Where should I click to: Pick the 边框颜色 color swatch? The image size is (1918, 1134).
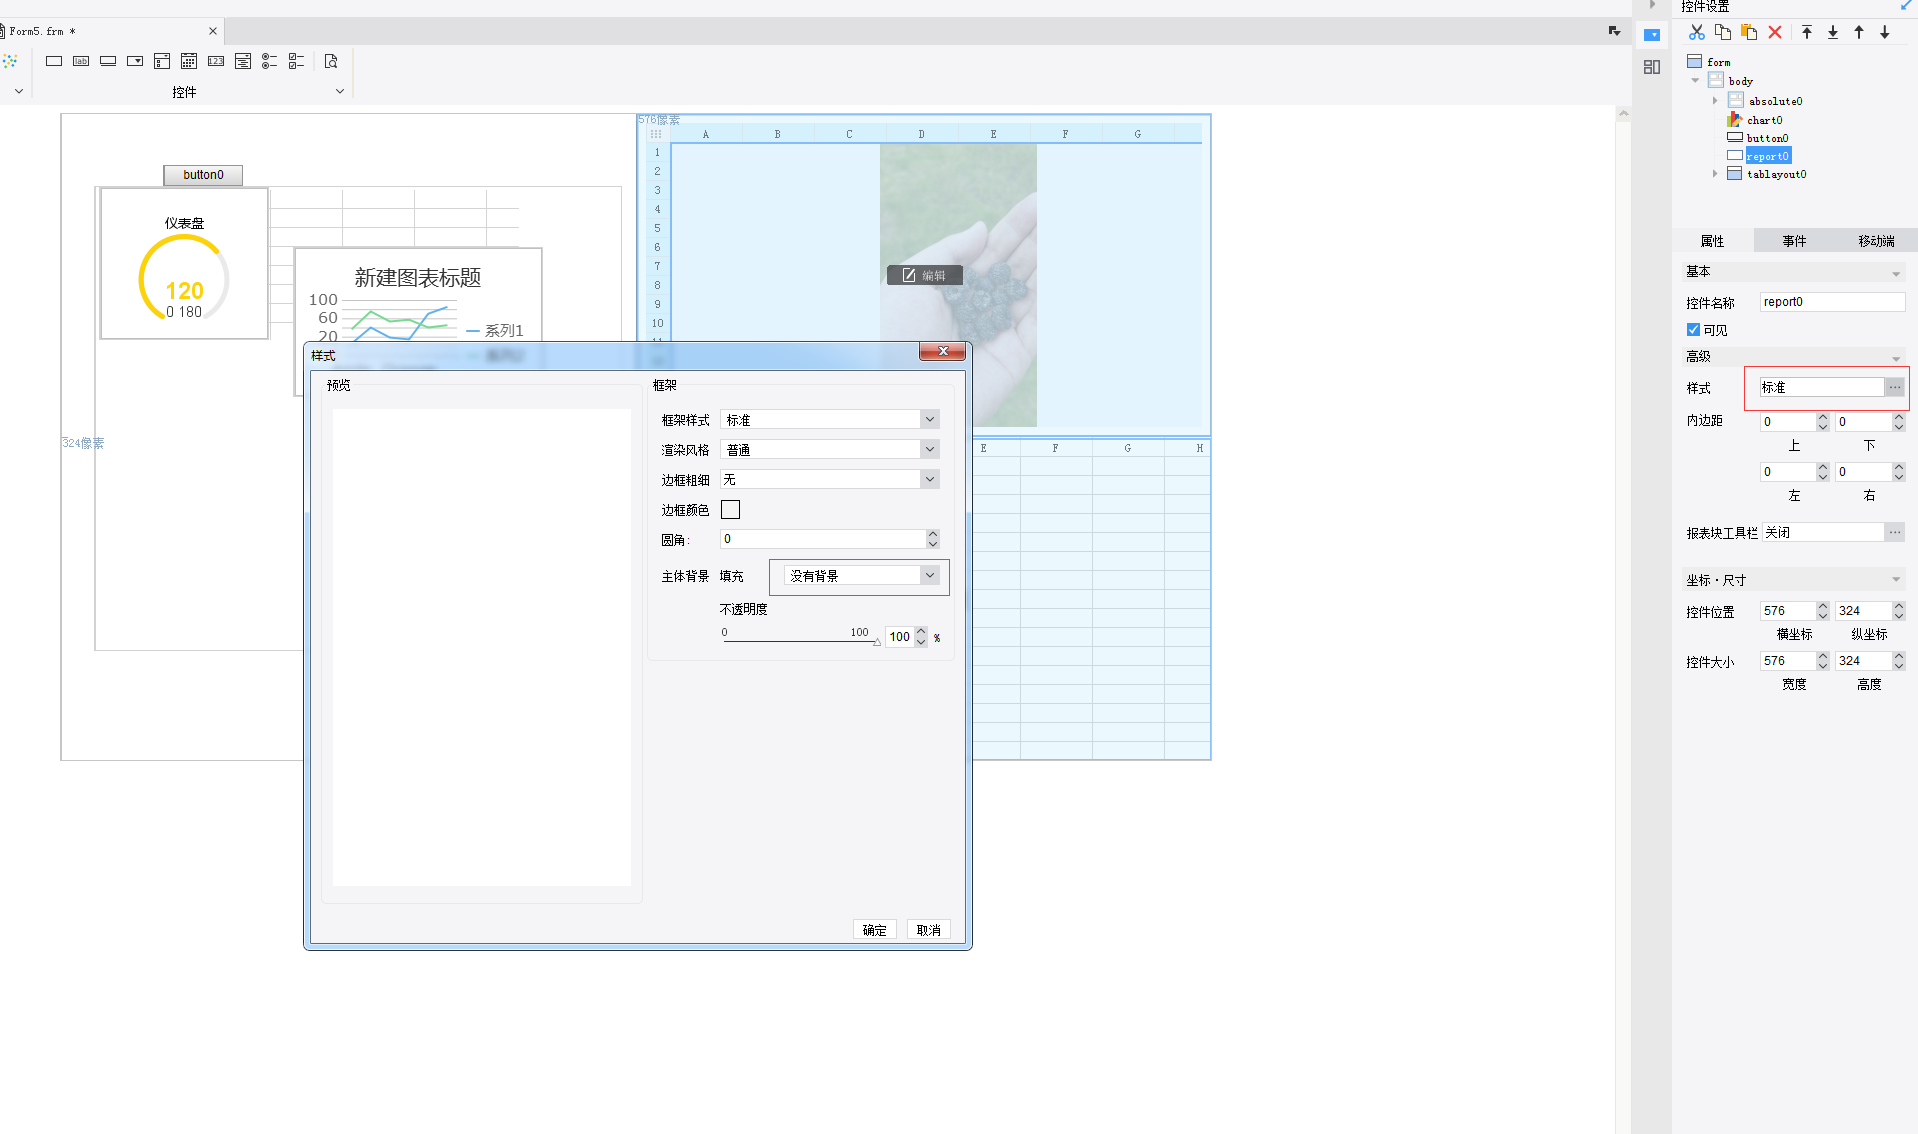(731, 510)
